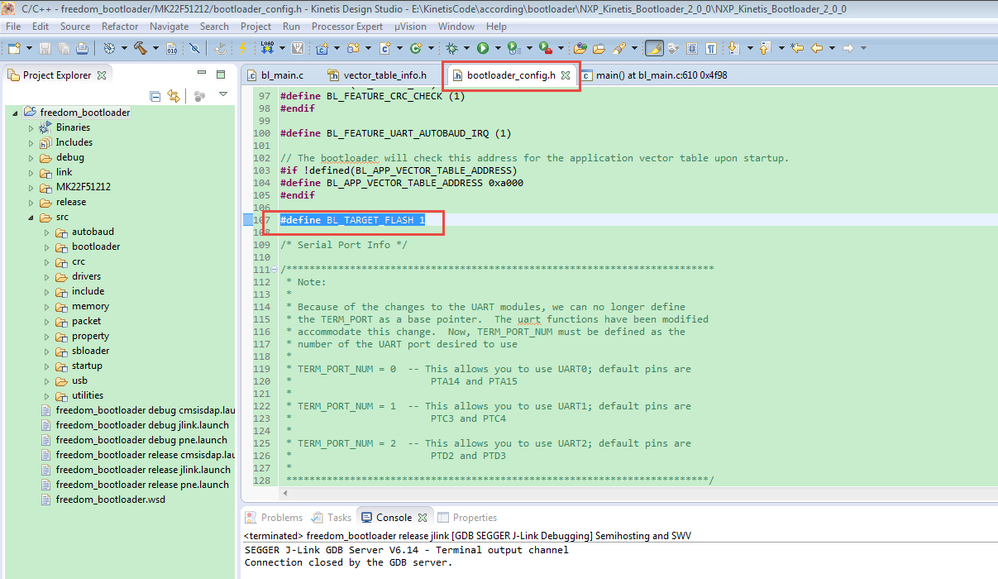Viewport: 998px width, 579px height.
Task: Click editor horizontal scrollbar left arrow
Action: coord(285,493)
